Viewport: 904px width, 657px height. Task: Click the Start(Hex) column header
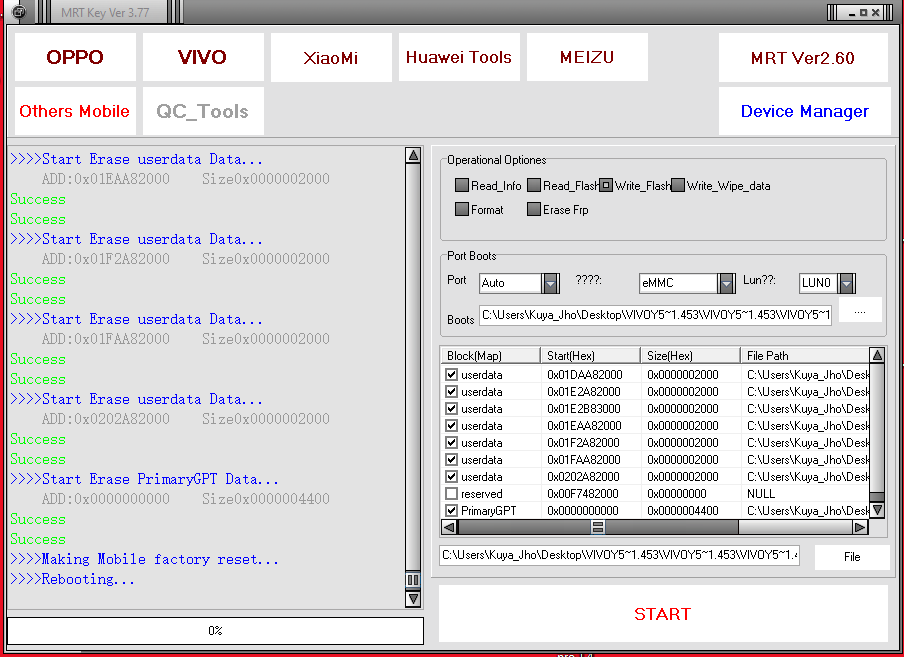pos(590,356)
